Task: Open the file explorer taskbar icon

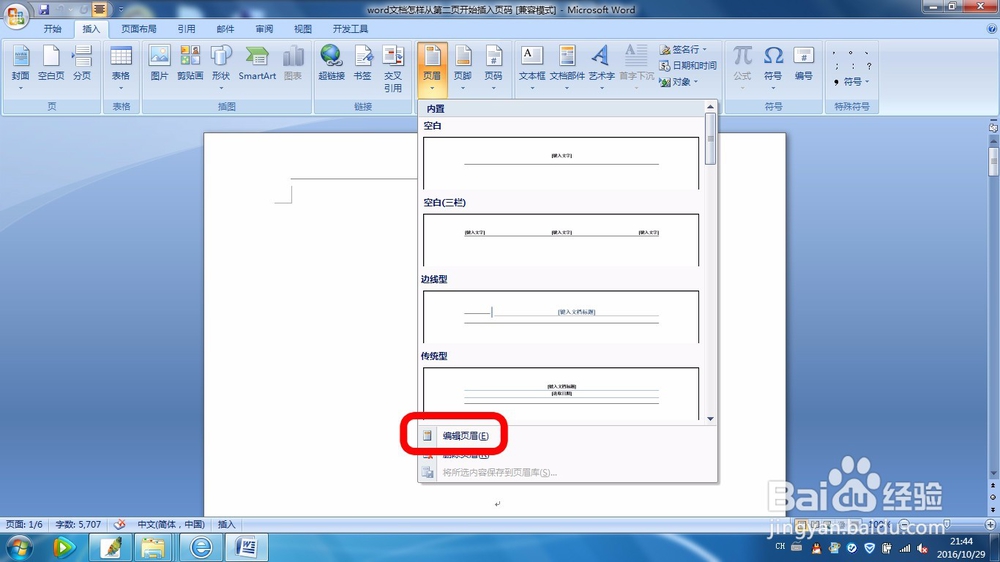Action: pos(153,548)
